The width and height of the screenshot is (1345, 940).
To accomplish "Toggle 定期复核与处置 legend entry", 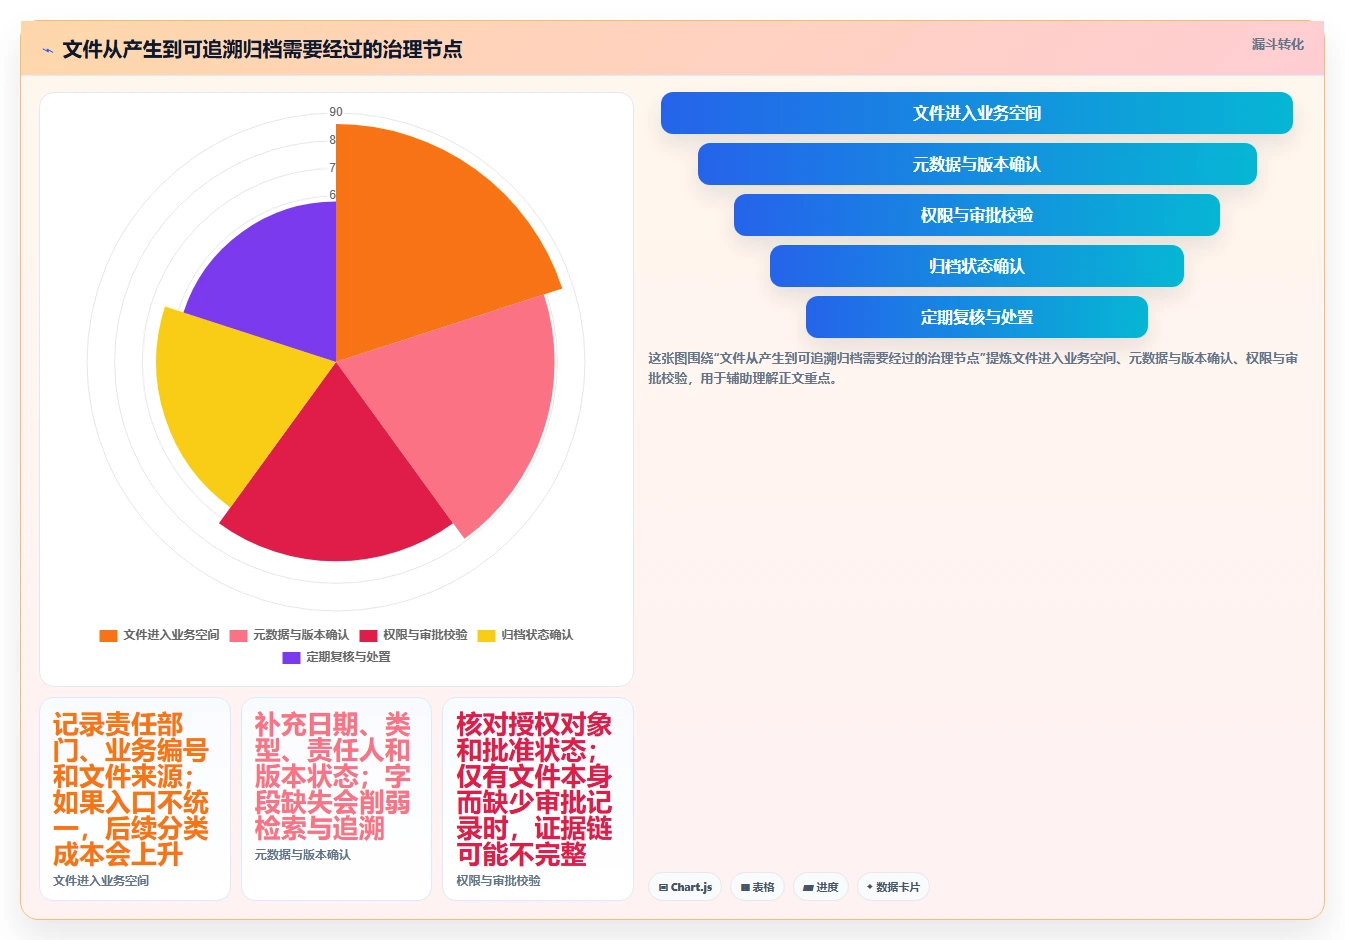I will coord(336,657).
